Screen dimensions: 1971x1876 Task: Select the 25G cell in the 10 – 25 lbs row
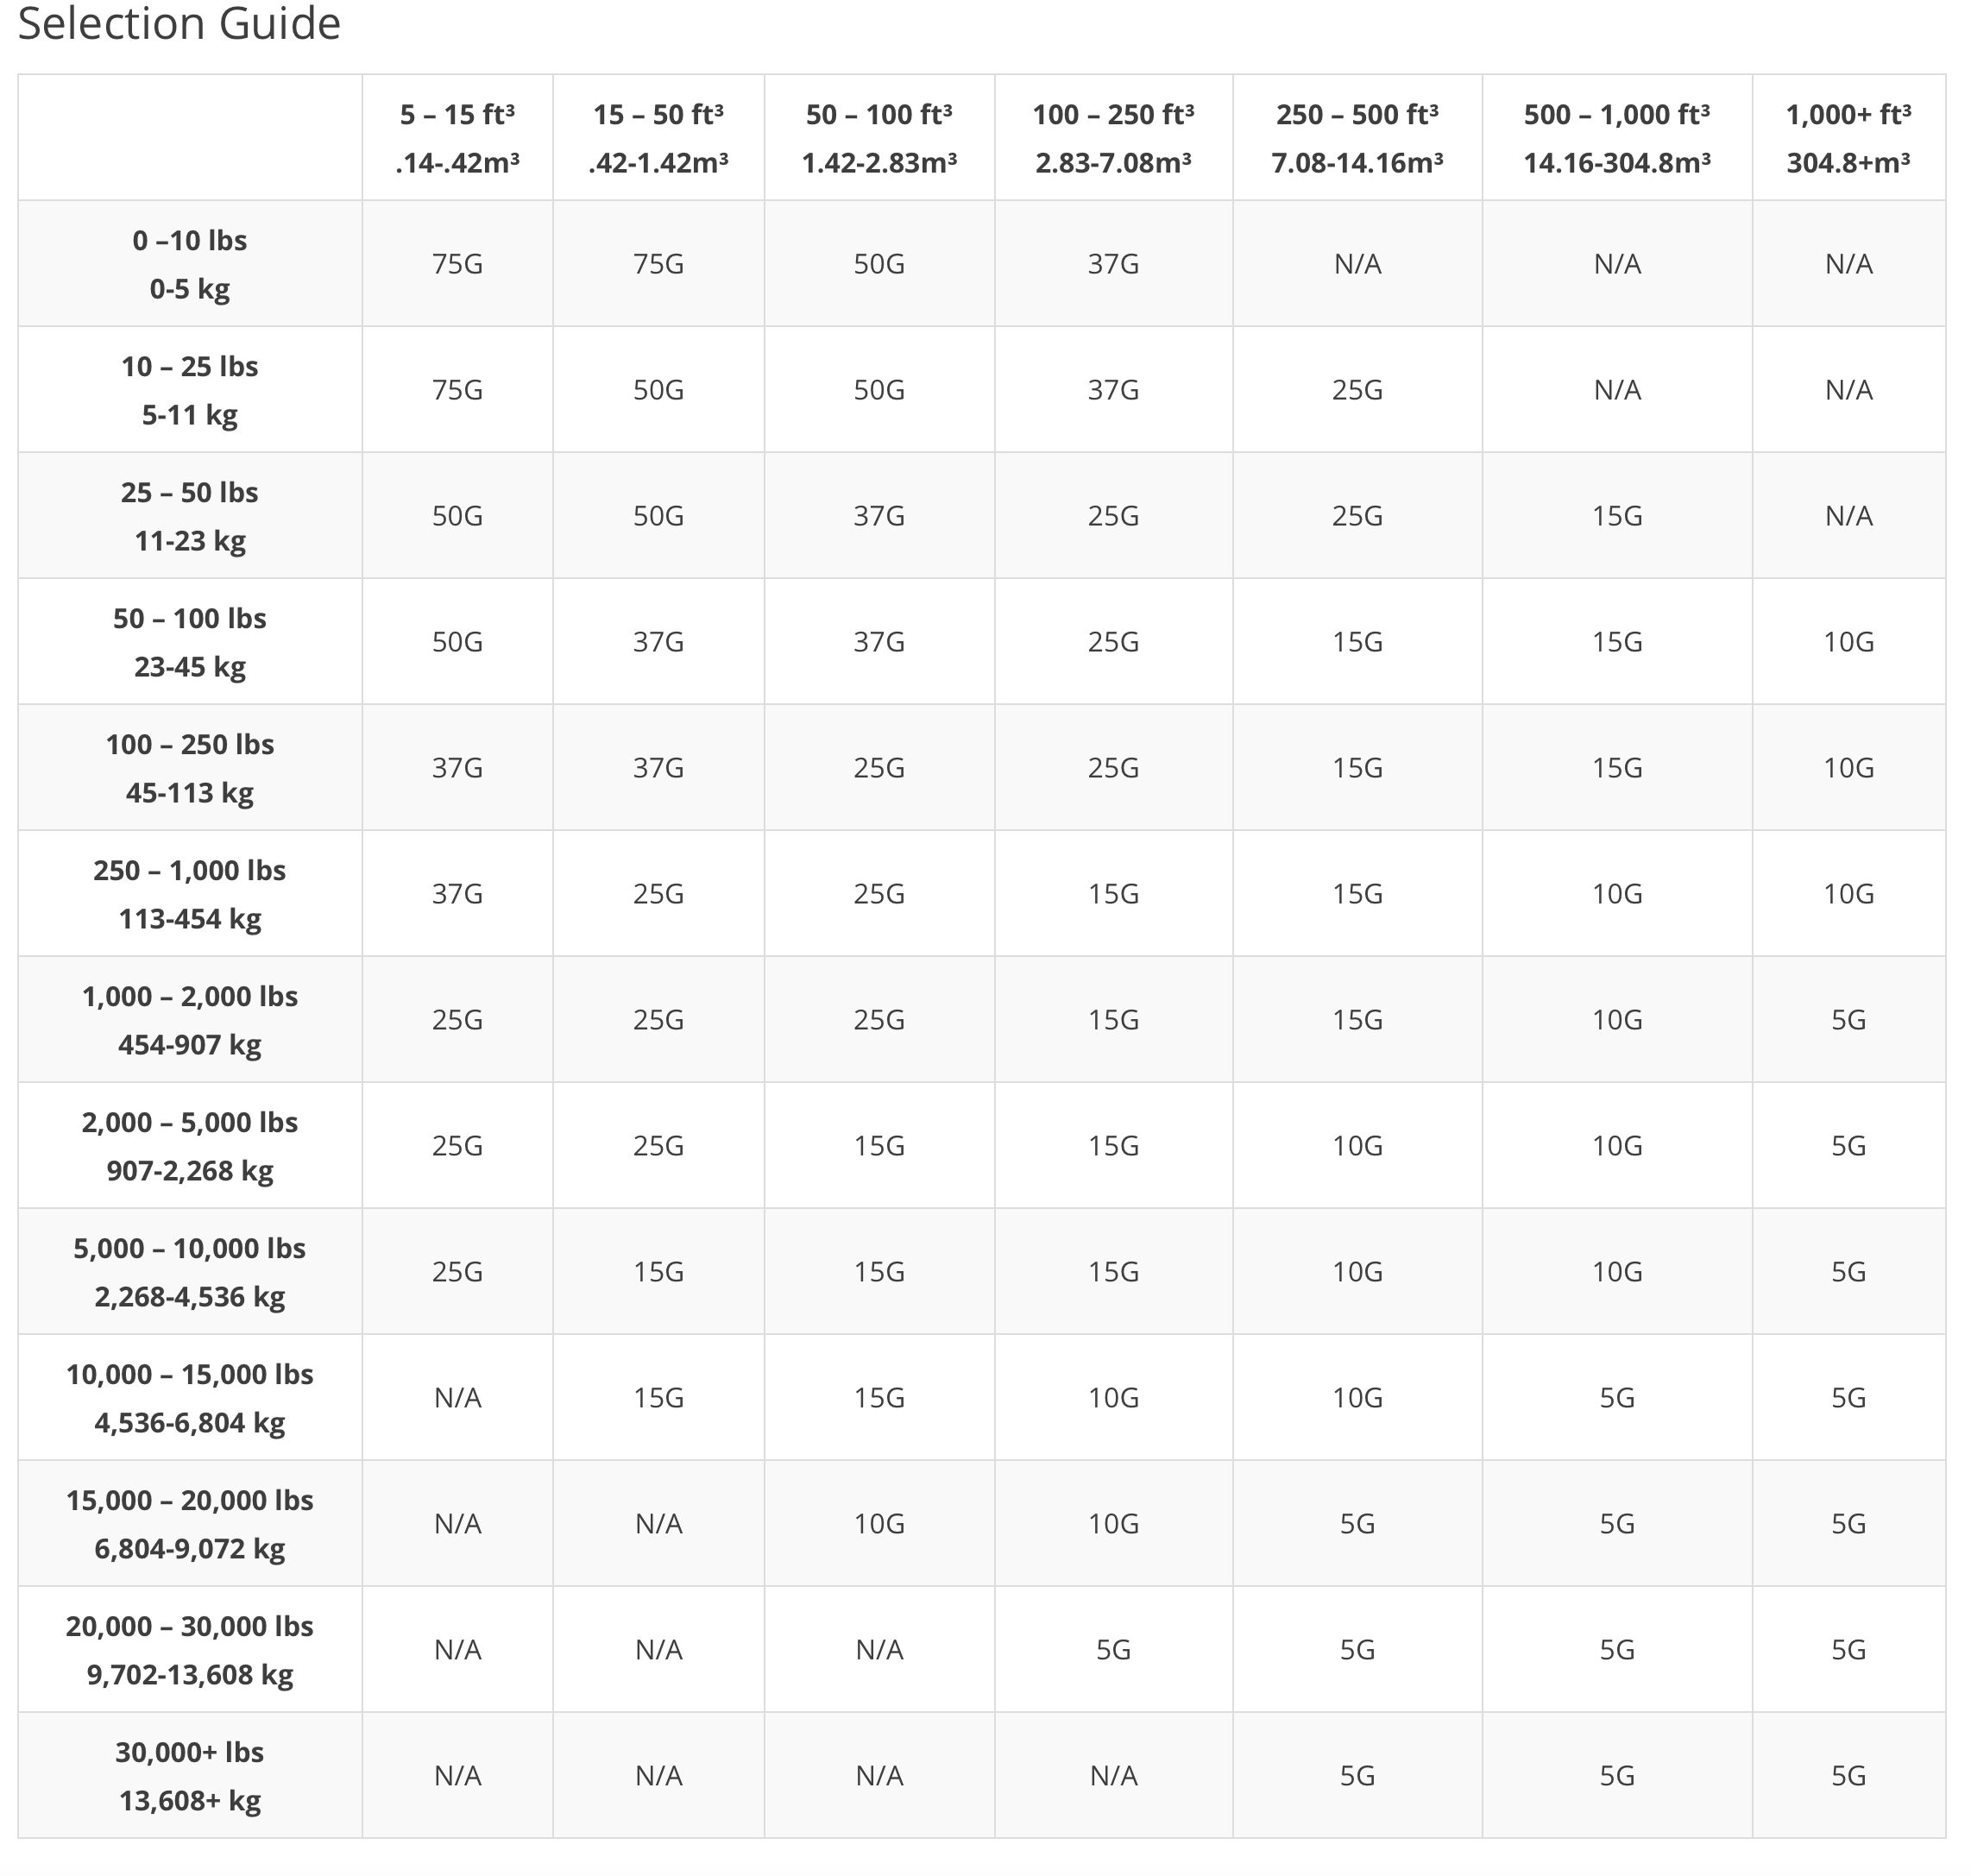1357,390
